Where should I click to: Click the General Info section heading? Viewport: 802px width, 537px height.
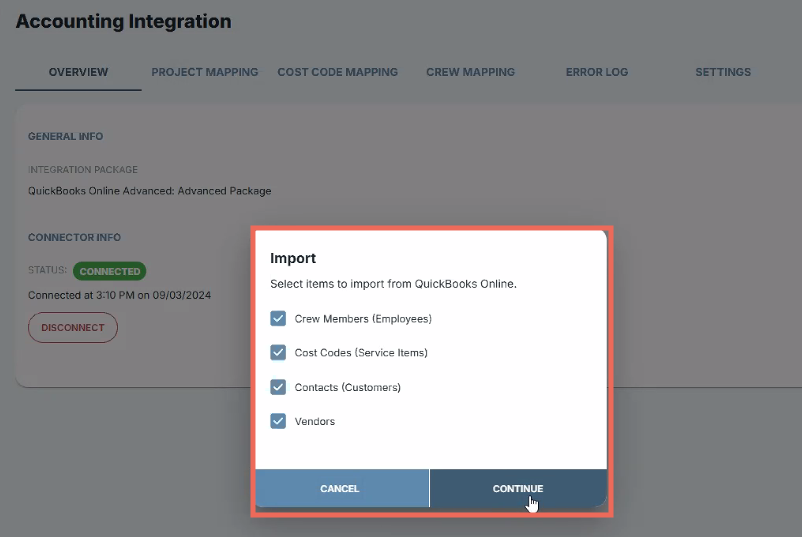pyautogui.click(x=65, y=137)
